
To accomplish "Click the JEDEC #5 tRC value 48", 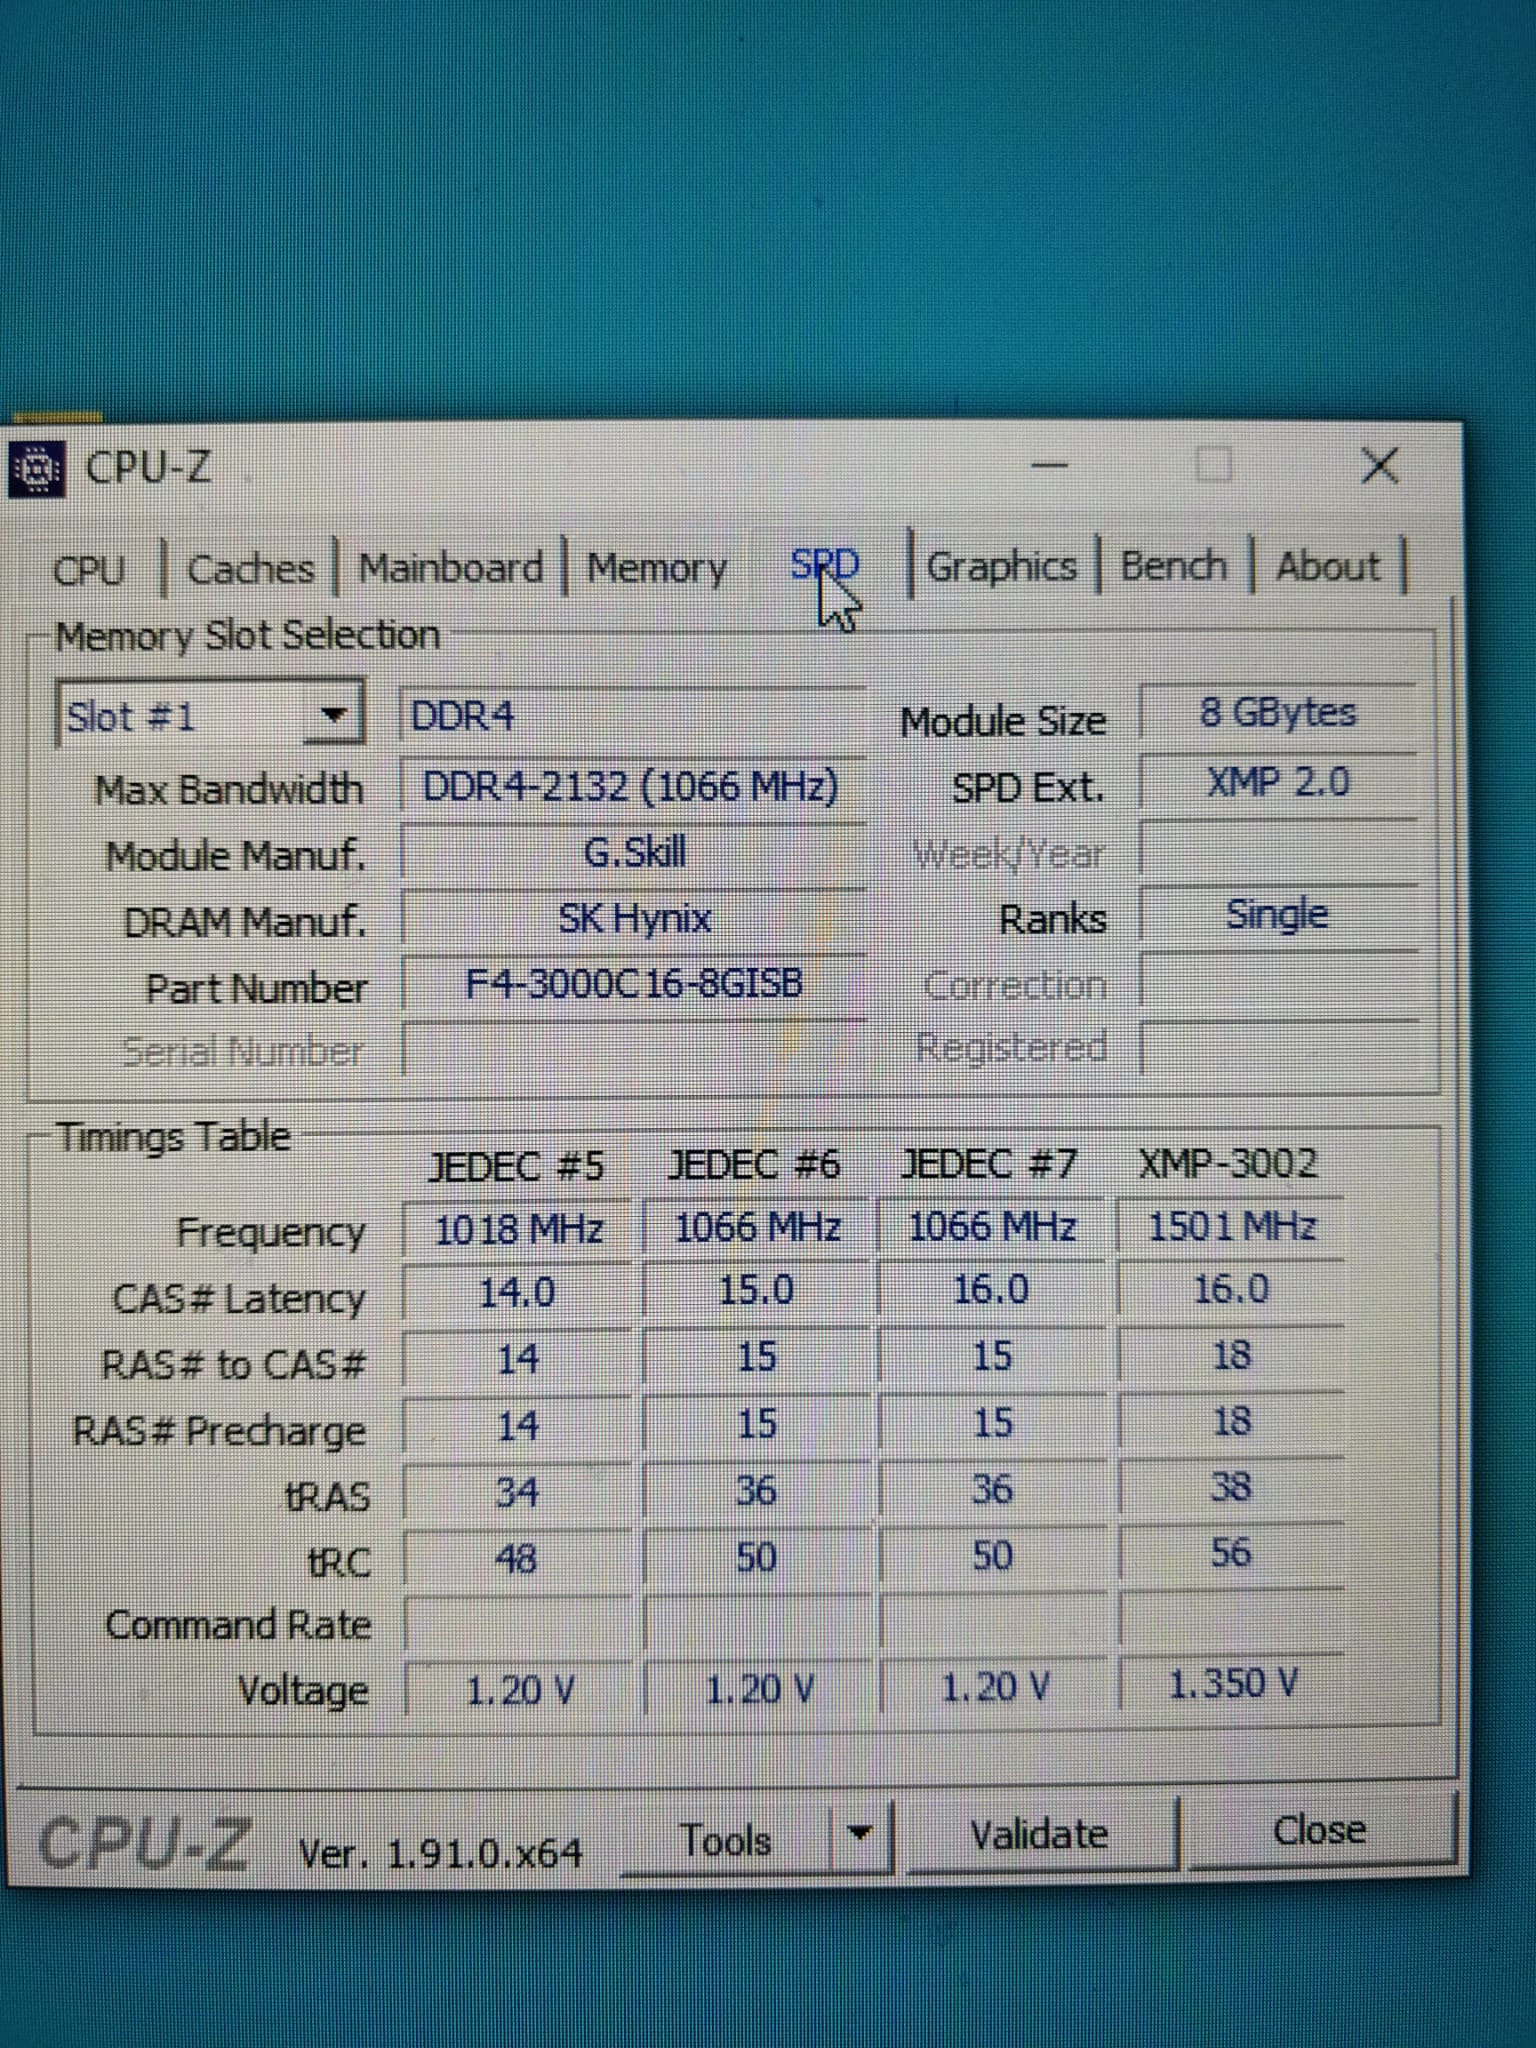I will tap(517, 1558).
